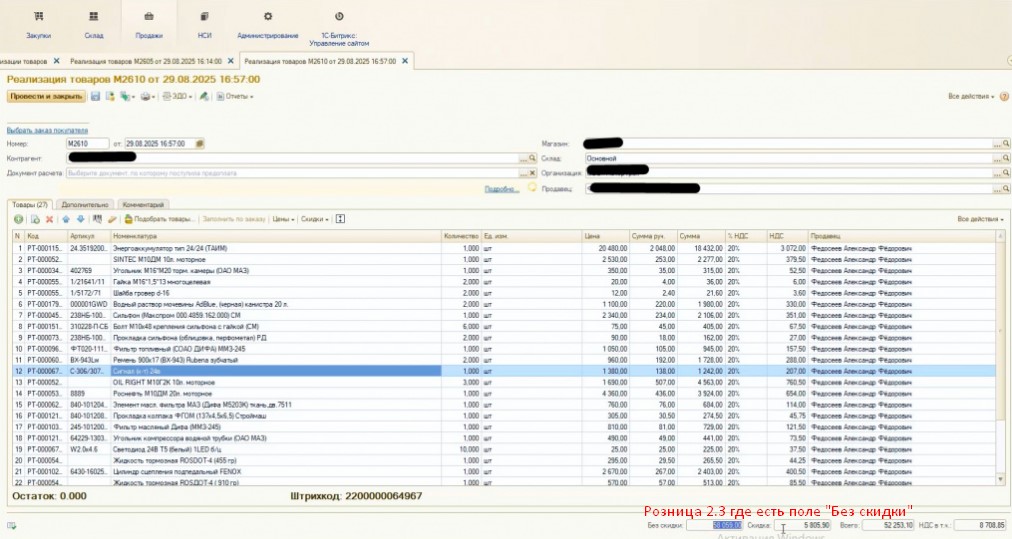Select the row SINTEC М10ДМ 10л. моторное
This screenshot has height=539, width=1012.
(503, 259)
